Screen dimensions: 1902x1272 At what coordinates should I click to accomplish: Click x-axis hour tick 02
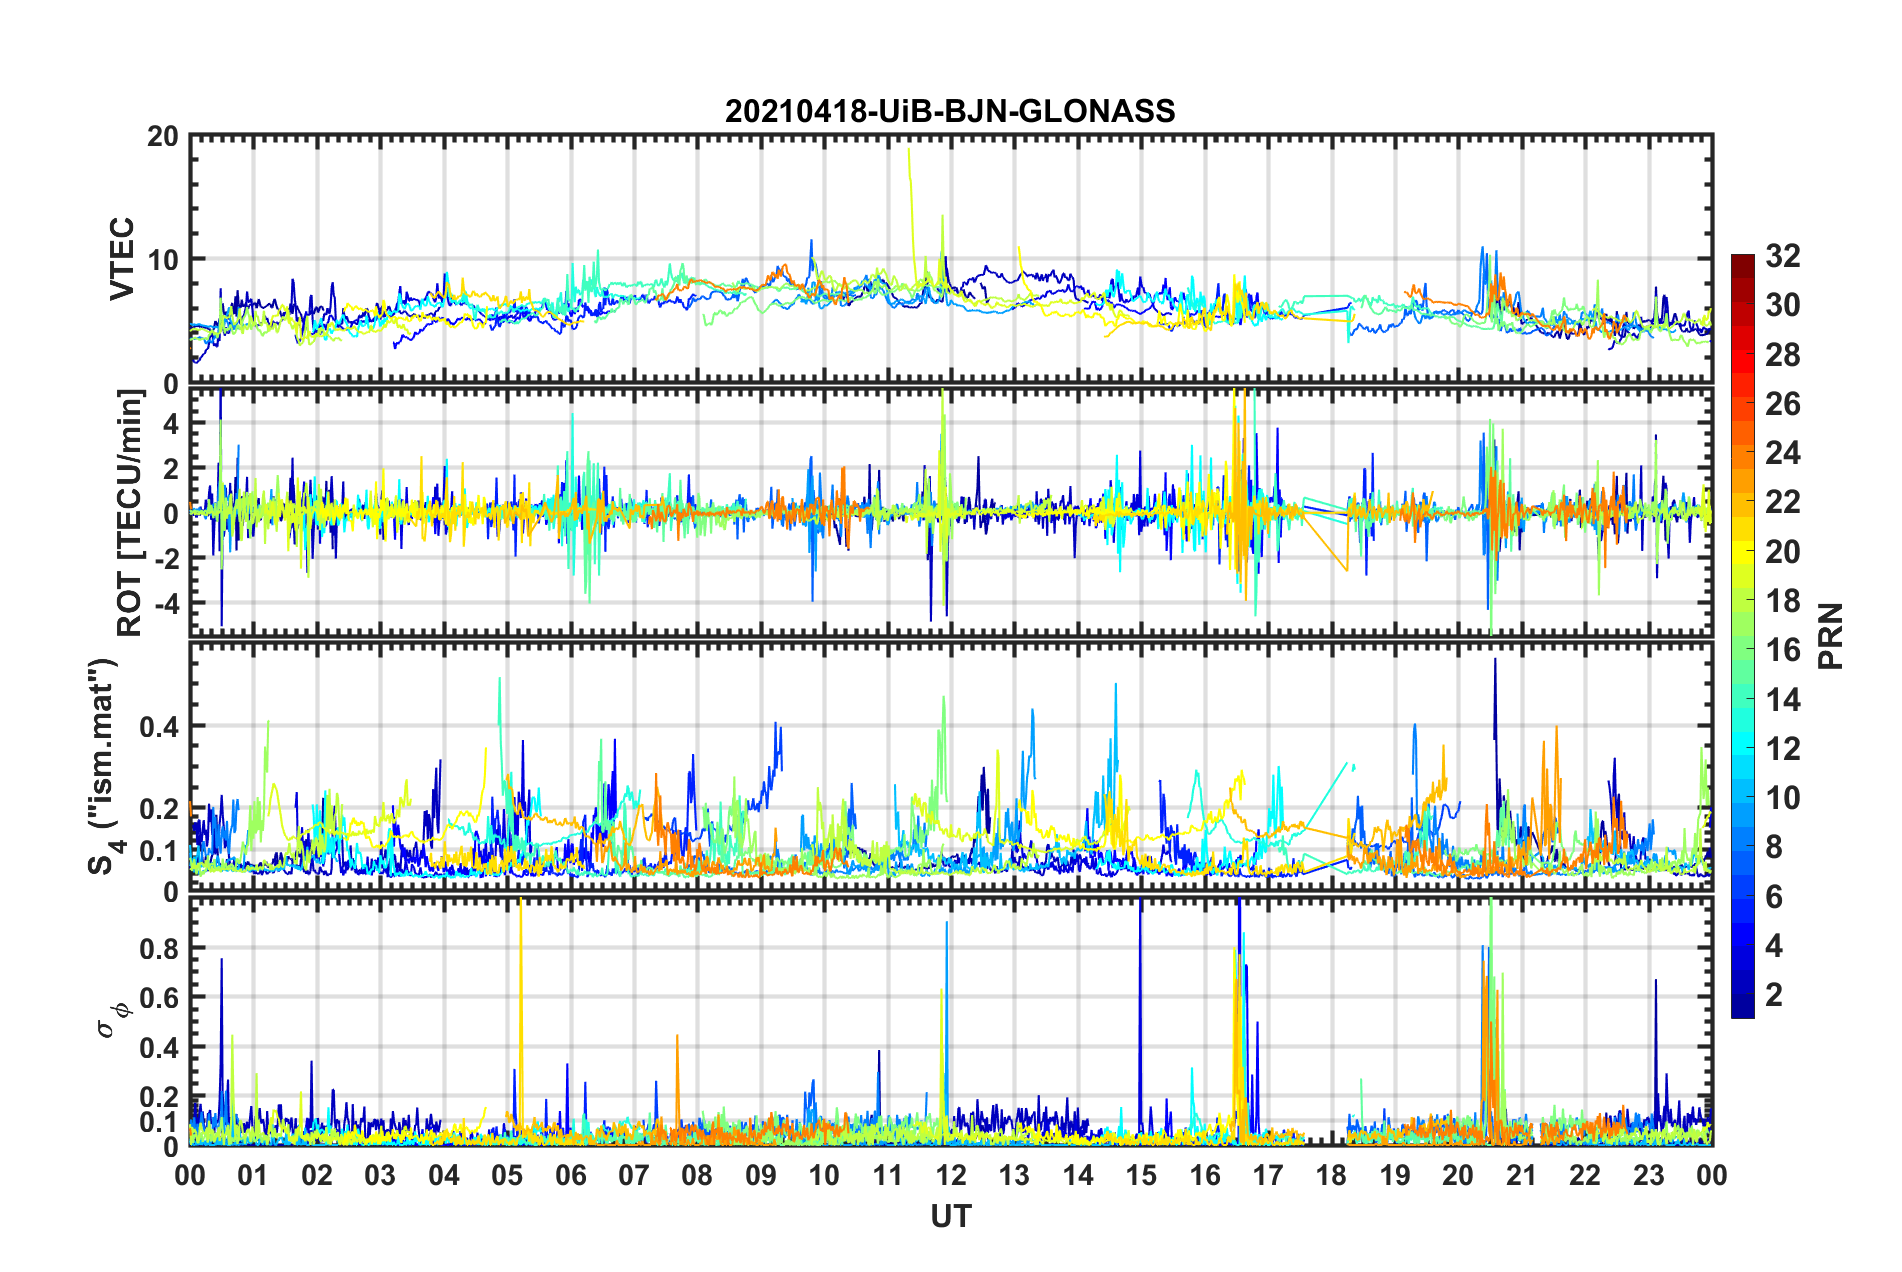tap(317, 1175)
